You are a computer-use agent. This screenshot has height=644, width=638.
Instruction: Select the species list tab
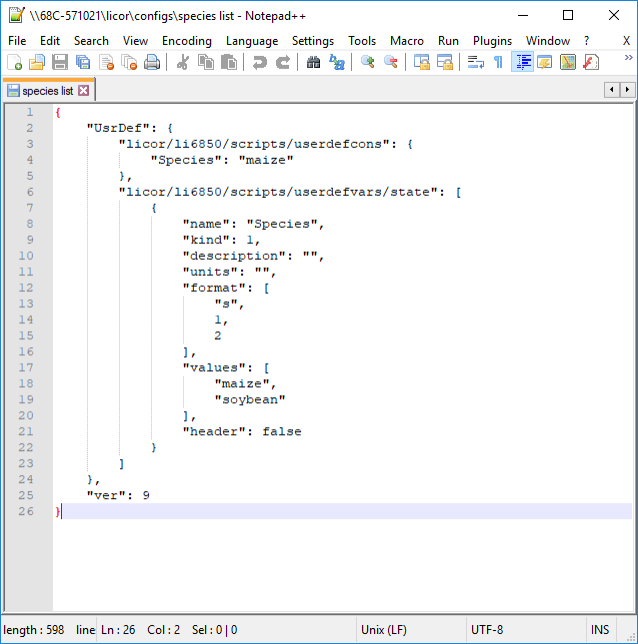pos(47,91)
